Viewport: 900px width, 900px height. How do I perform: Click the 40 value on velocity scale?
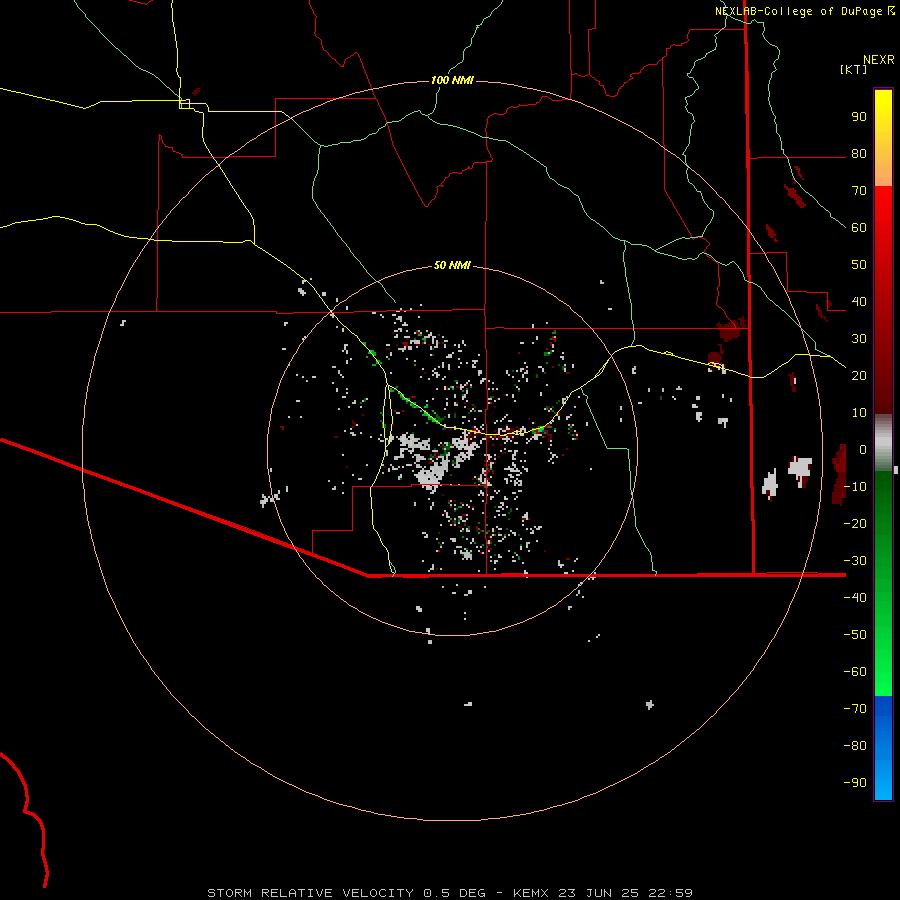(x=859, y=302)
